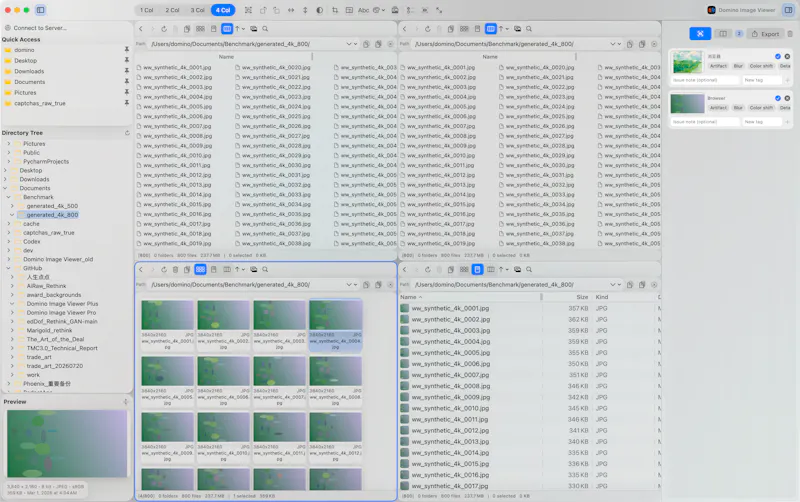Collapse the Benchmark folder in tree
Viewport: 800px width, 502px height.
tap(8, 197)
